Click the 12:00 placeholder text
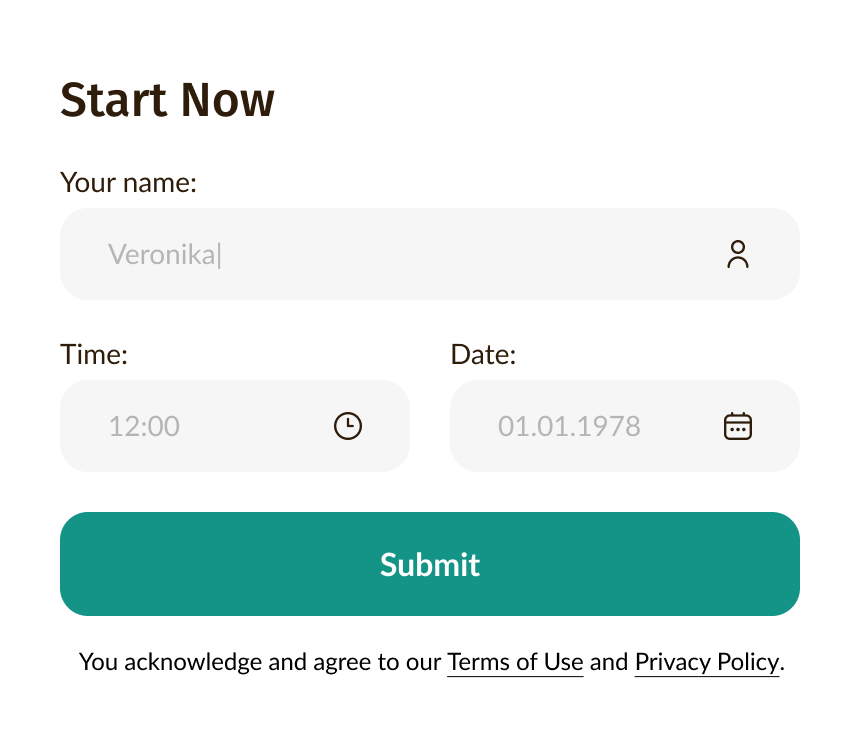Image resolution: width=860 pixels, height=744 pixels. 144,426
